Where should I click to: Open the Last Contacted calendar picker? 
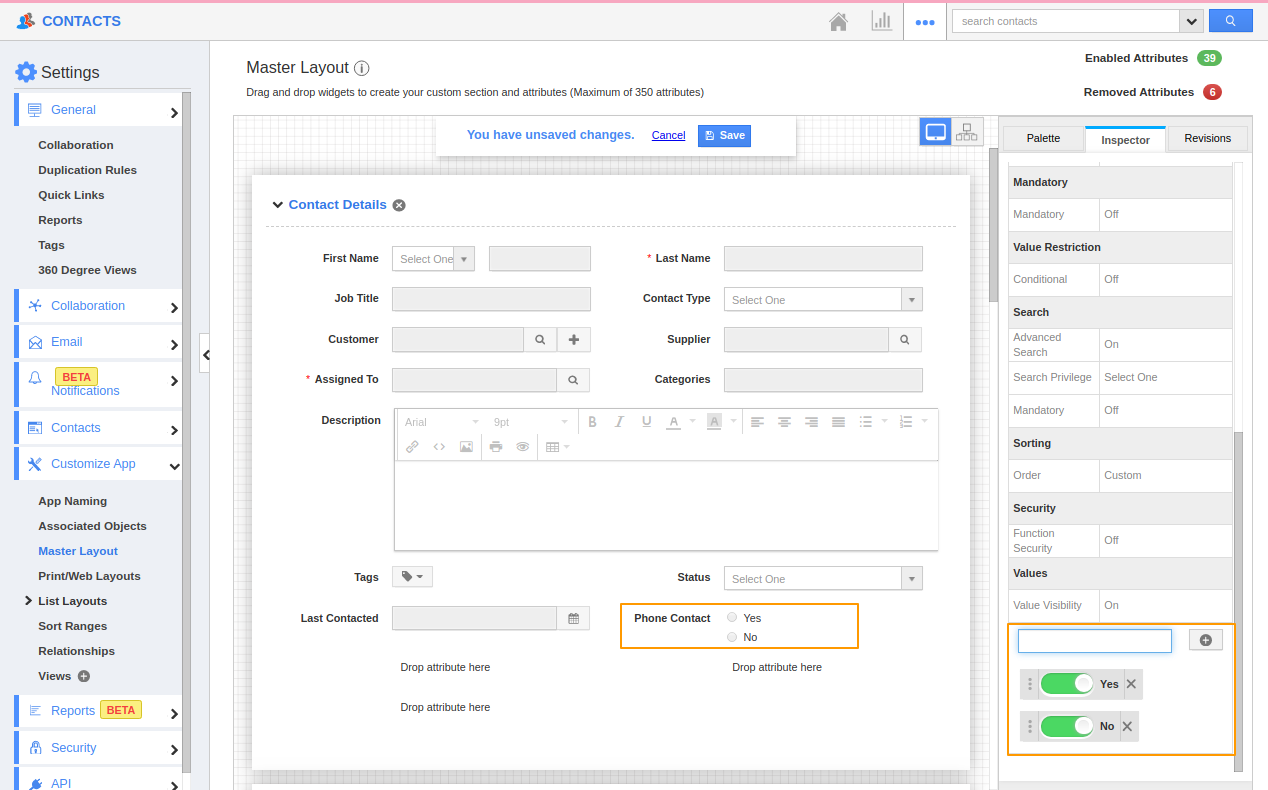[x=573, y=619]
